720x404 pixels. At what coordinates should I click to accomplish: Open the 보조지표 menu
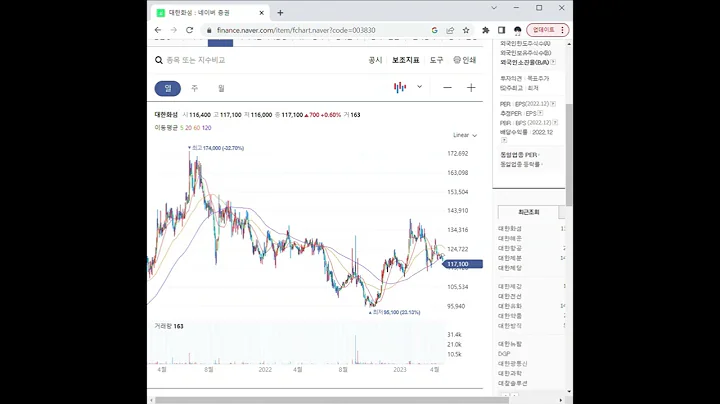click(x=405, y=60)
